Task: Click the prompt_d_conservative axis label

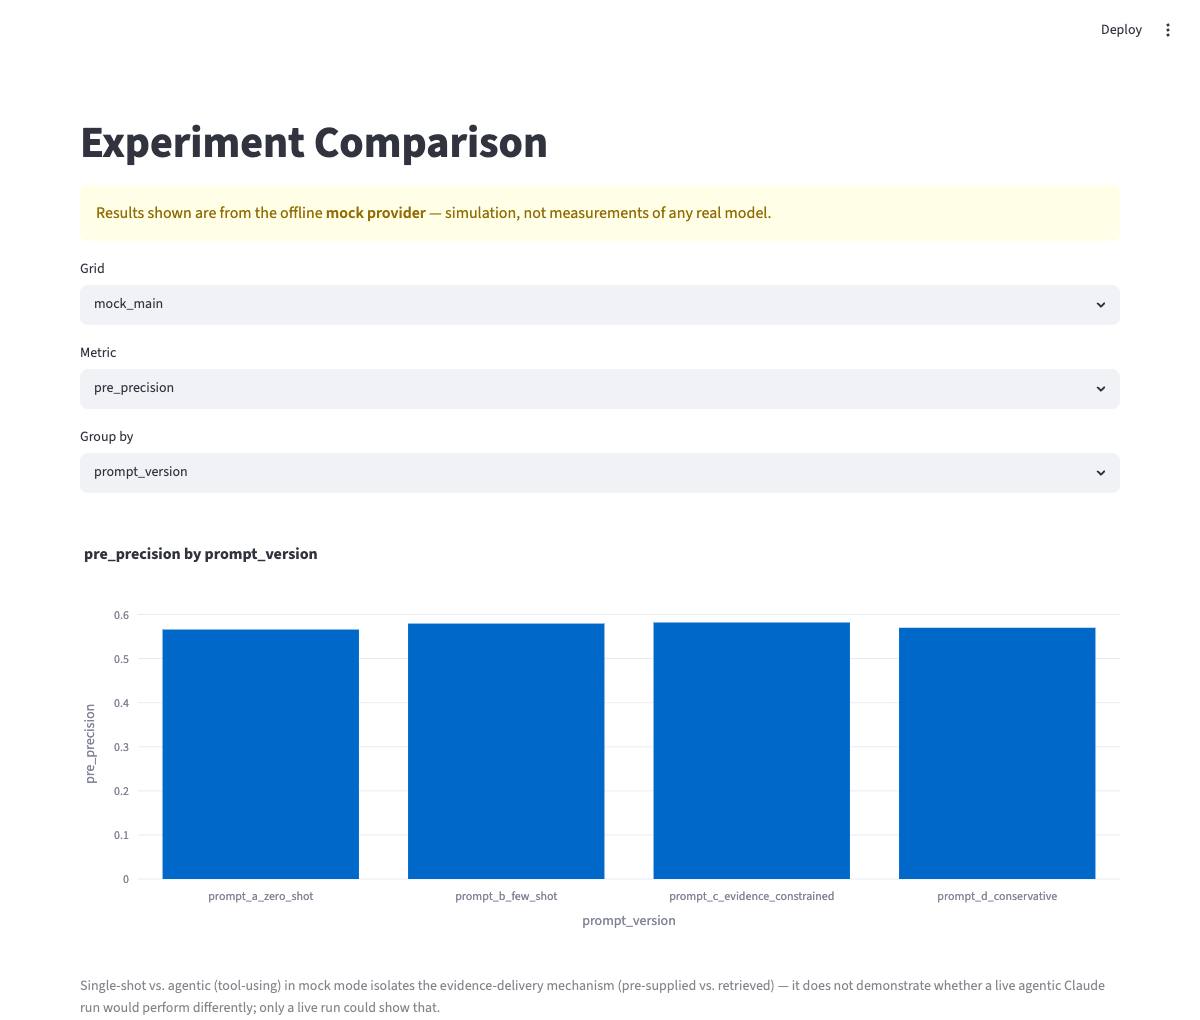Action: pyautogui.click(x=997, y=896)
